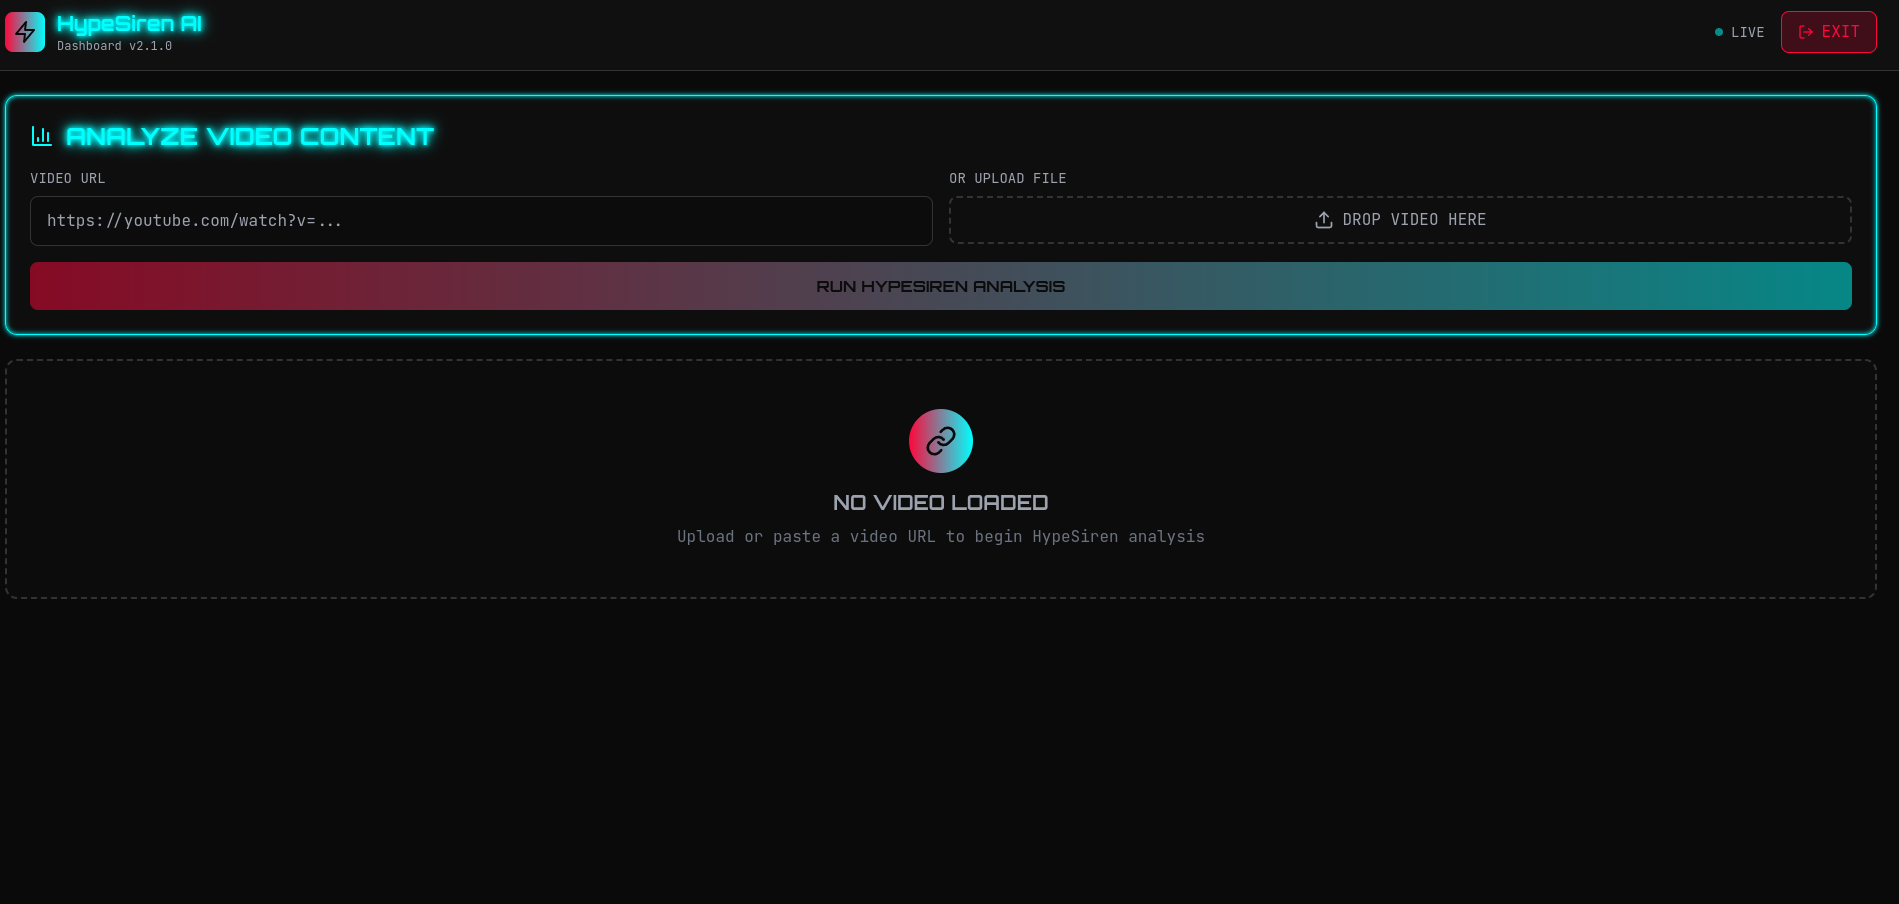Click the NO VIDEO LOADED heading
The image size is (1899, 904).
coord(941,502)
